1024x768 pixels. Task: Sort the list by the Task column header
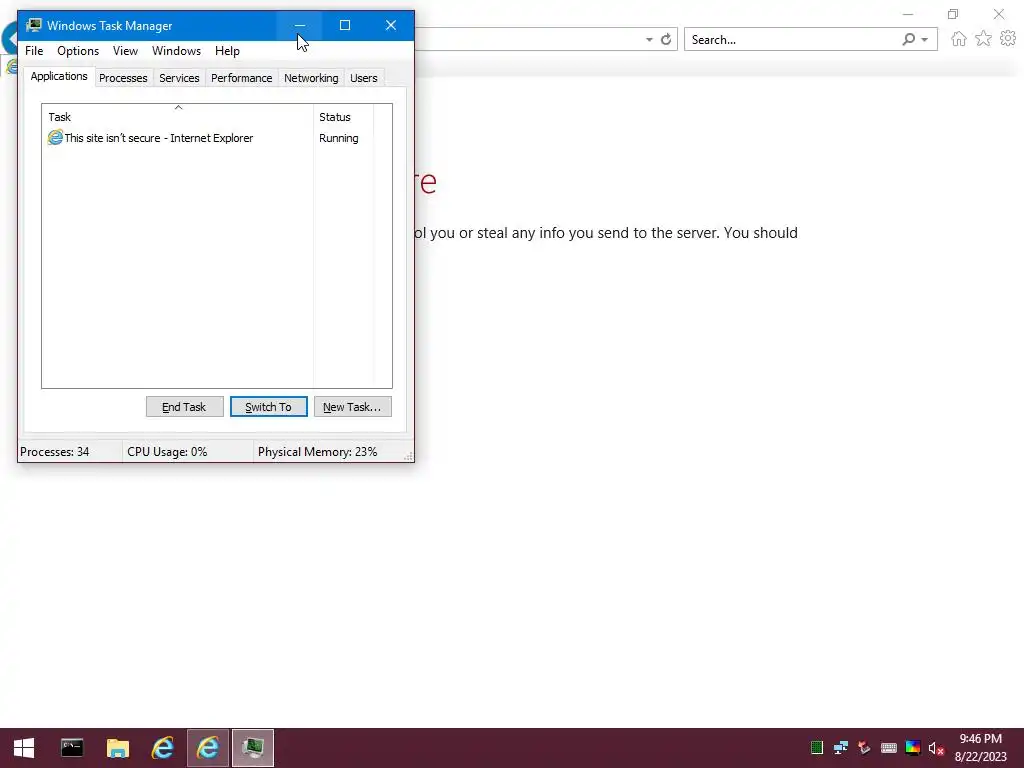pos(178,116)
